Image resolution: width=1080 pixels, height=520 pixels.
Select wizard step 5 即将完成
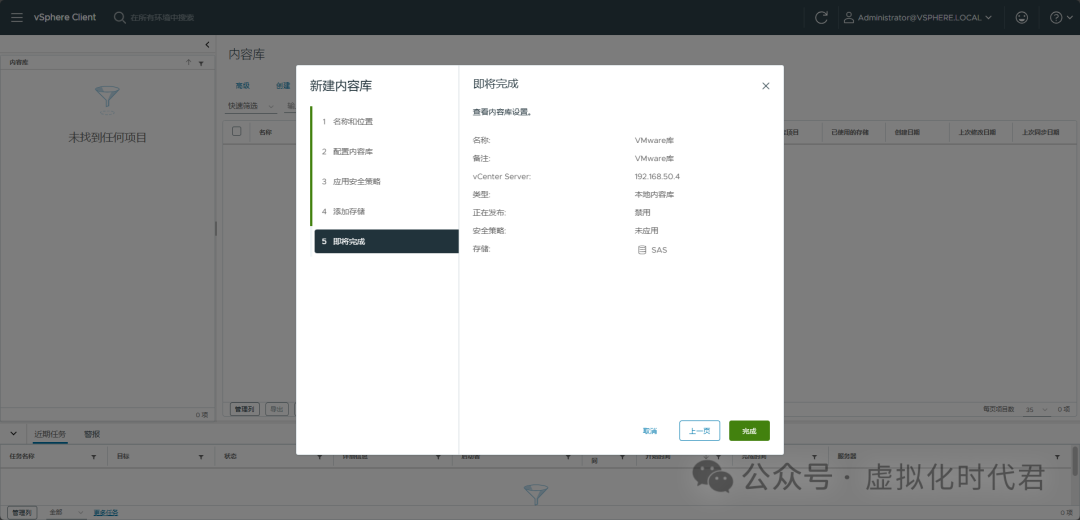click(x=386, y=242)
